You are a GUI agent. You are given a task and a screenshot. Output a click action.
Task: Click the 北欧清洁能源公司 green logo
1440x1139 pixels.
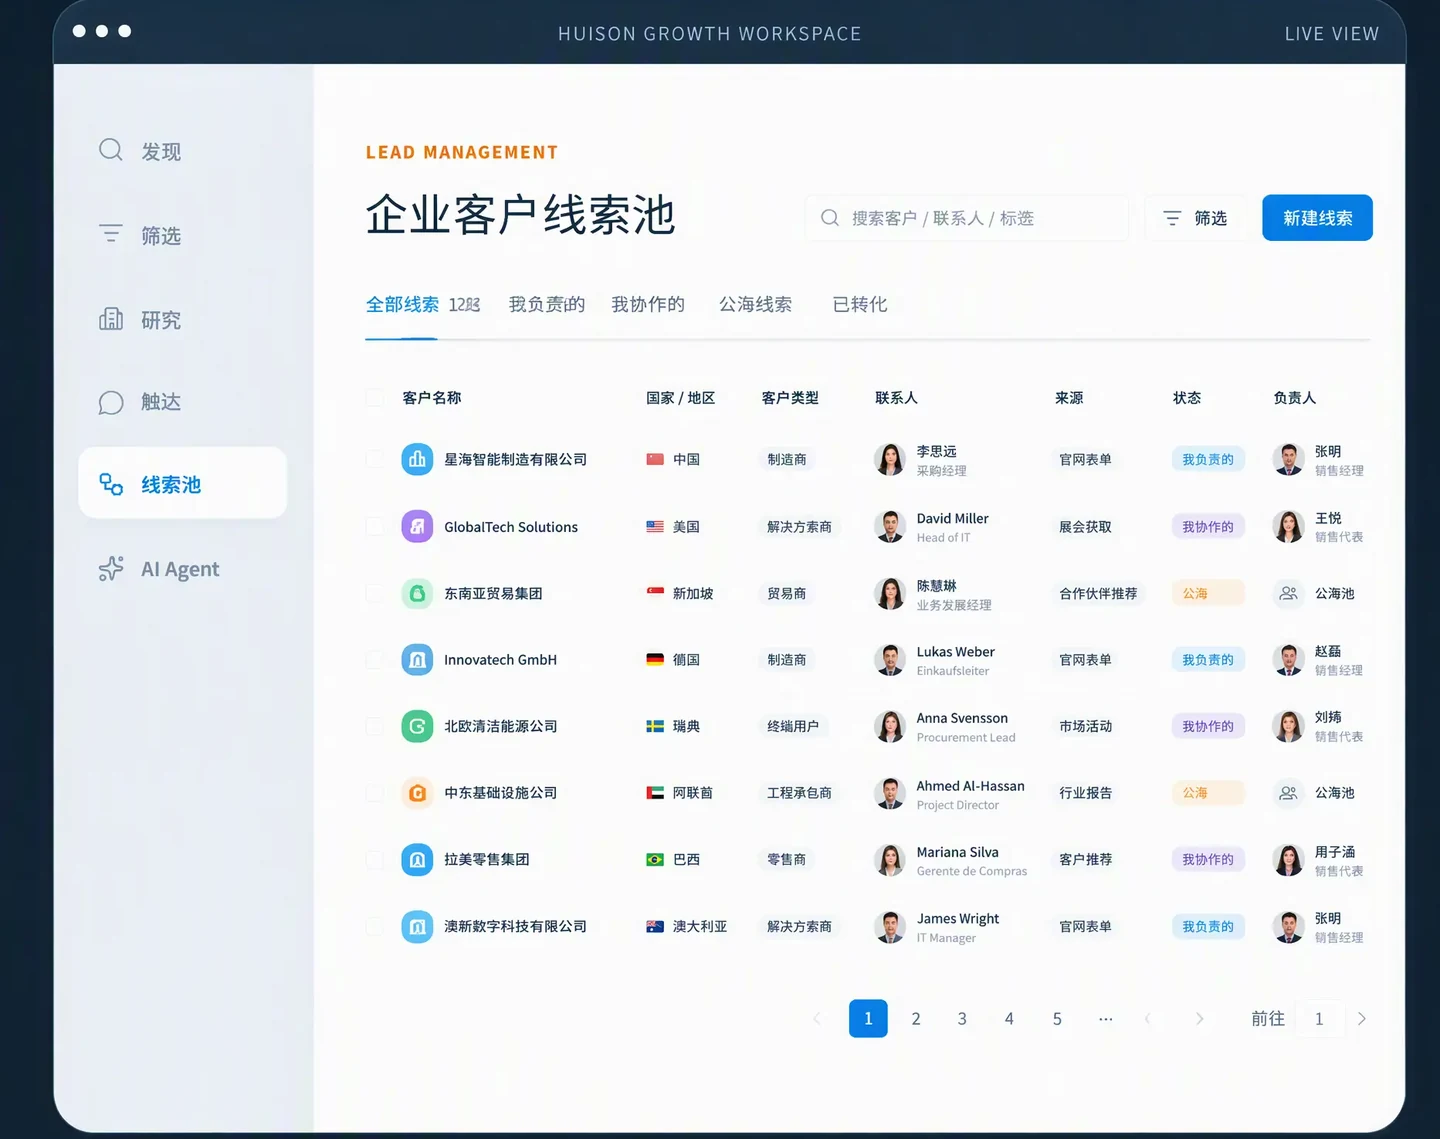pos(417,726)
